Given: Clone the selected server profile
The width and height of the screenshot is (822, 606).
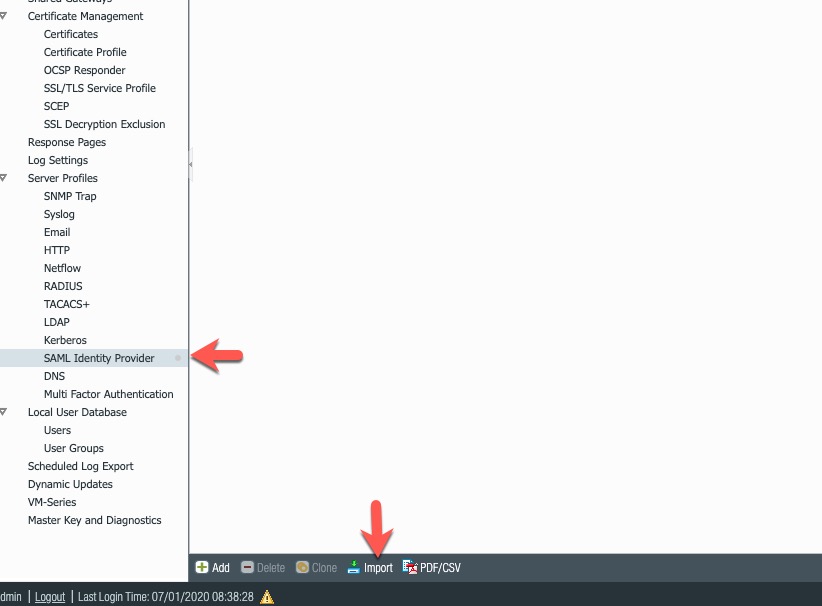Looking at the screenshot, I should coord(316,567).
